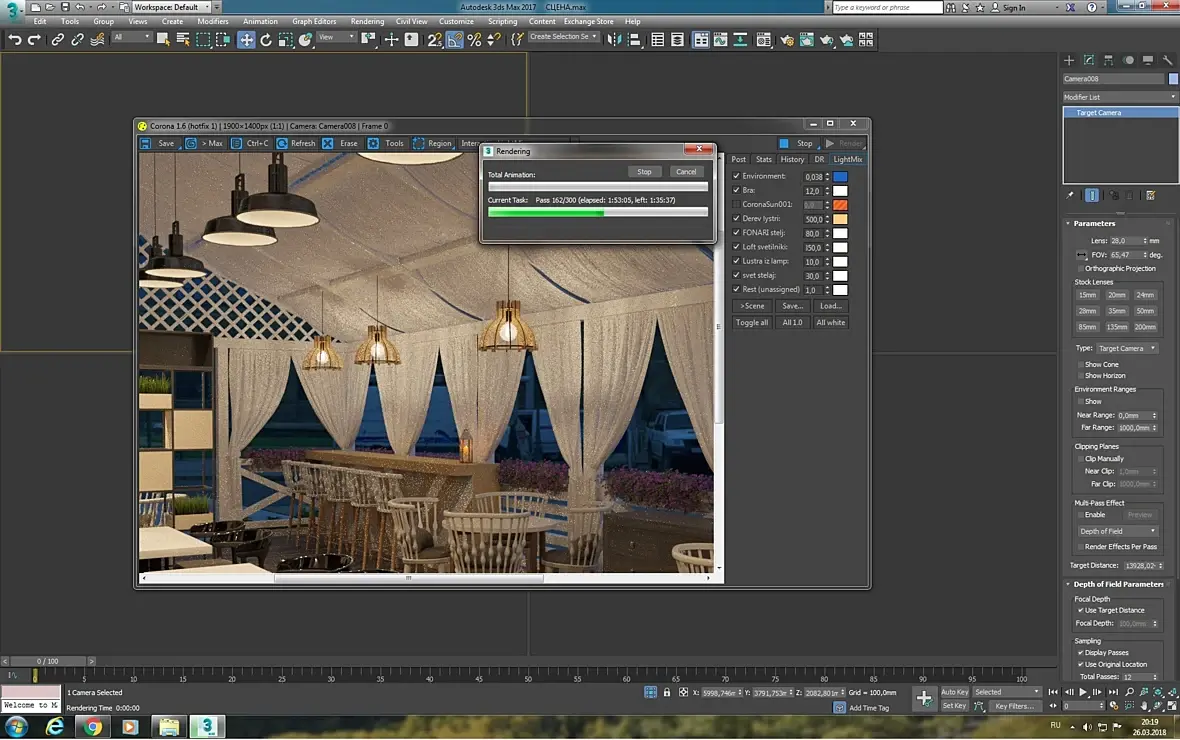Click the Corona Save icon
The width and height of the screenshot is (1180, 740).
(146, 144)
